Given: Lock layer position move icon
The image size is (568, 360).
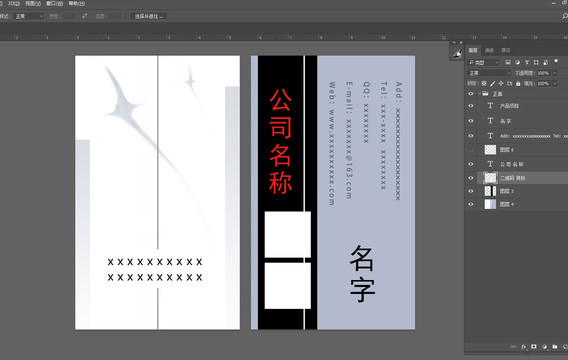Looking at the screenshot, I should point(501,83).
